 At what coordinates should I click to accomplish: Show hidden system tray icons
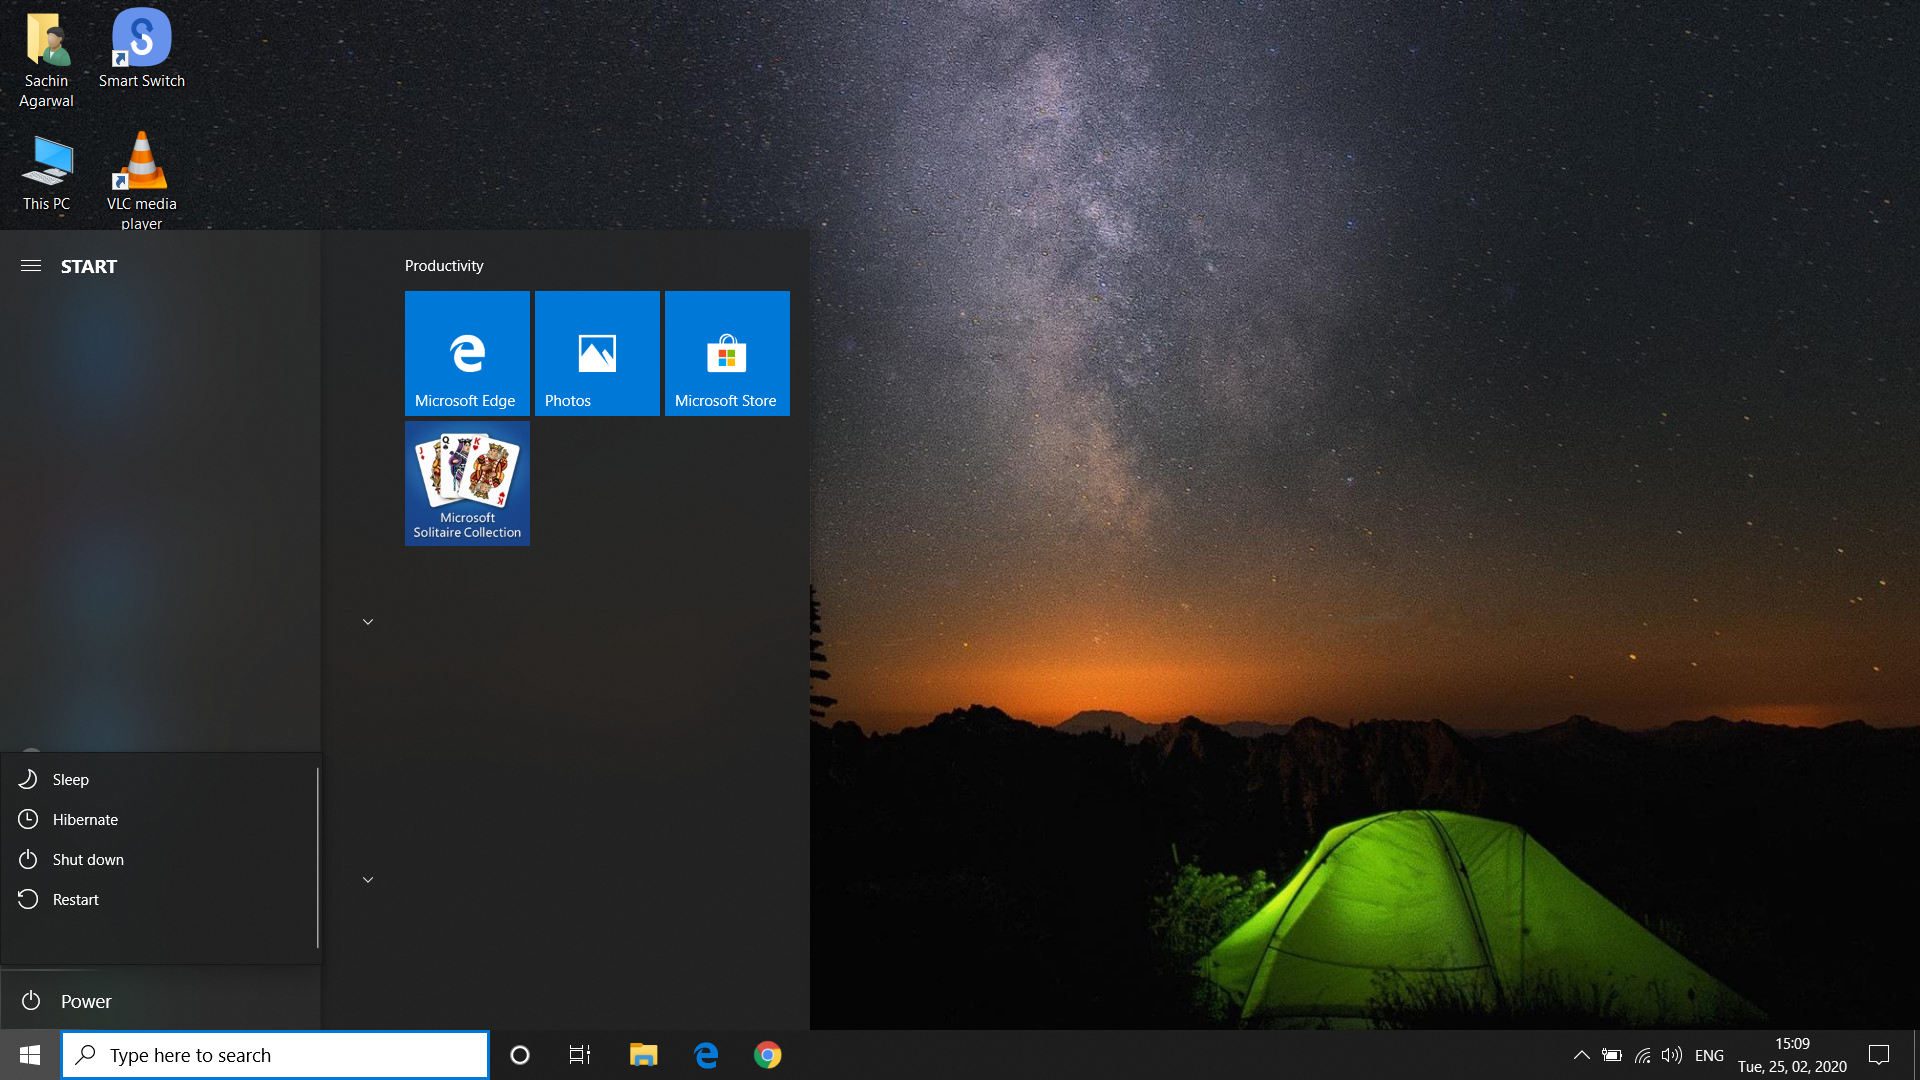(1581, 1055)
